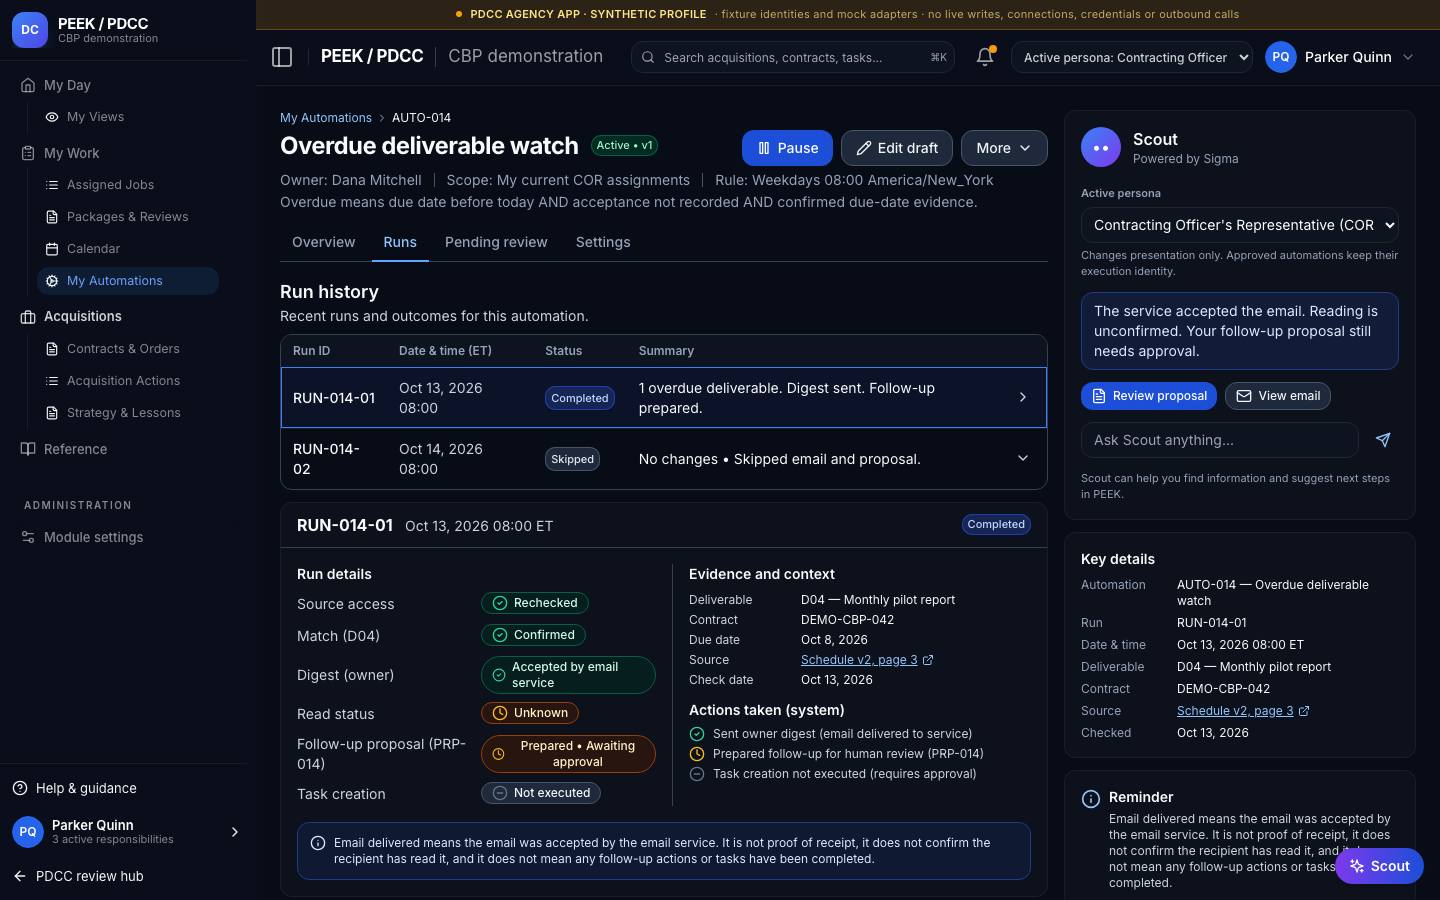Image resolution: width=1440 pixels, height=900 pixels.
Task: Focus the Ask Scout anything field
Action: 1220,440
